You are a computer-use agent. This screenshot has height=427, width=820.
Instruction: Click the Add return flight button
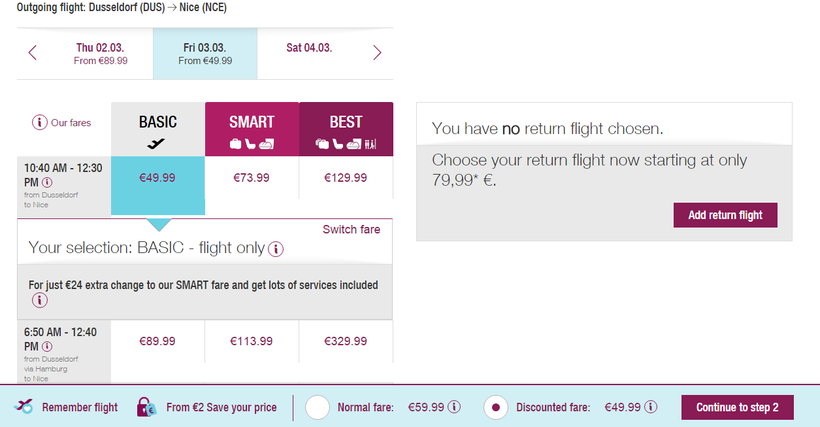725,215
